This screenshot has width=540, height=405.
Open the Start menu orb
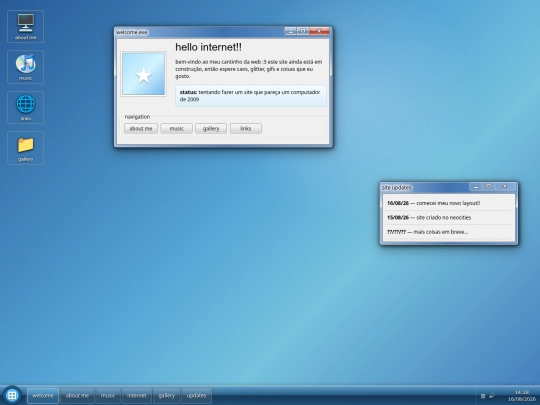[12, 395]
